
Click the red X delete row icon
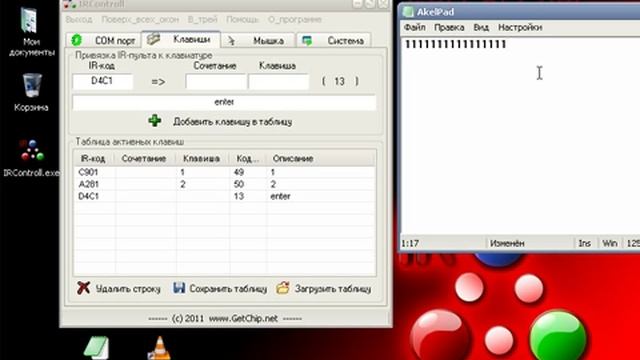point(83,288)
